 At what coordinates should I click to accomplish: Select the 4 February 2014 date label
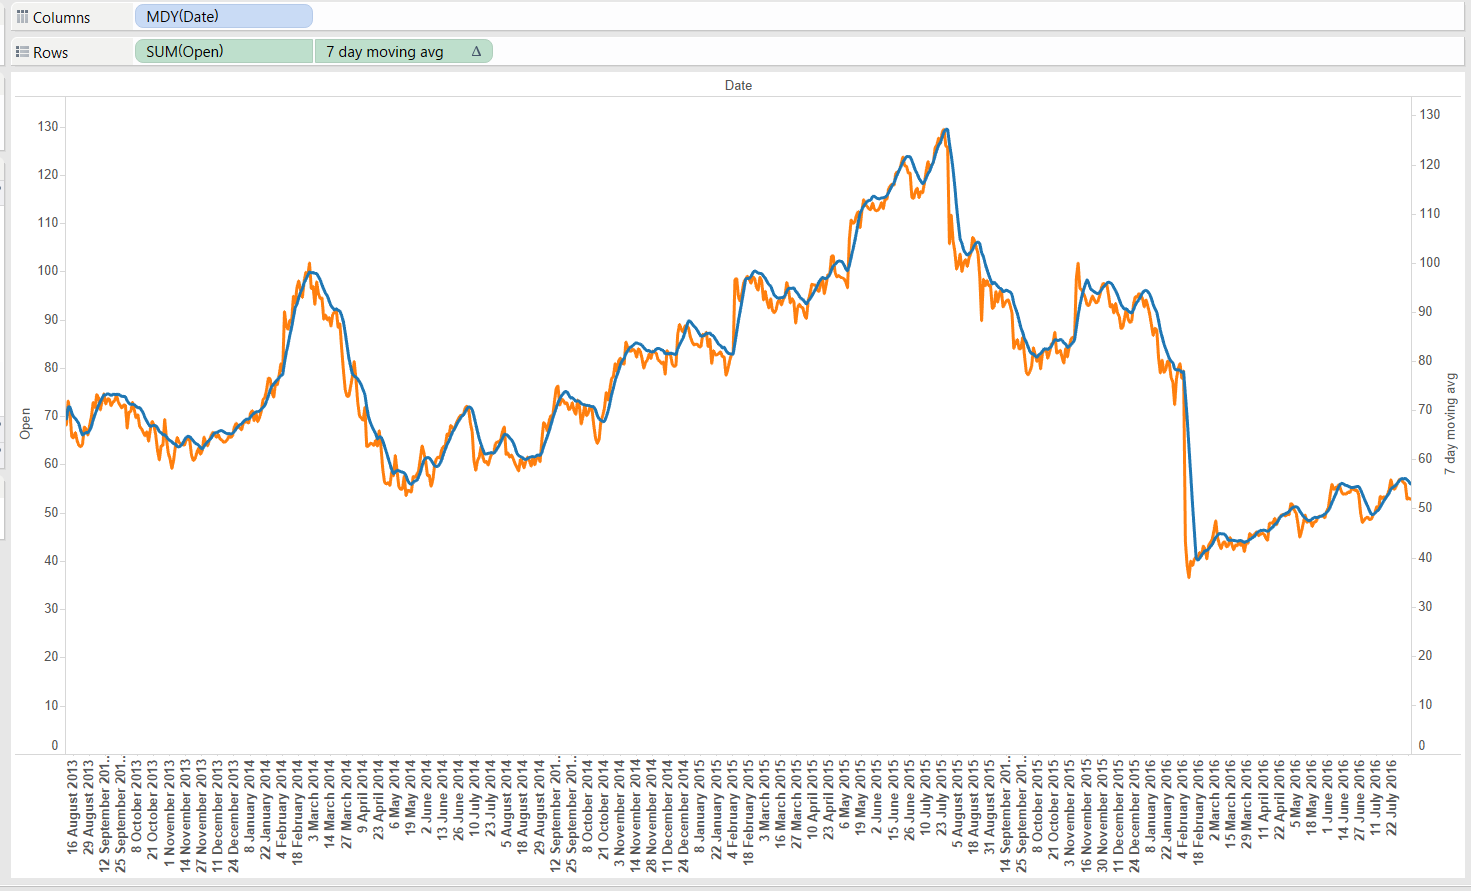[281, 811]
